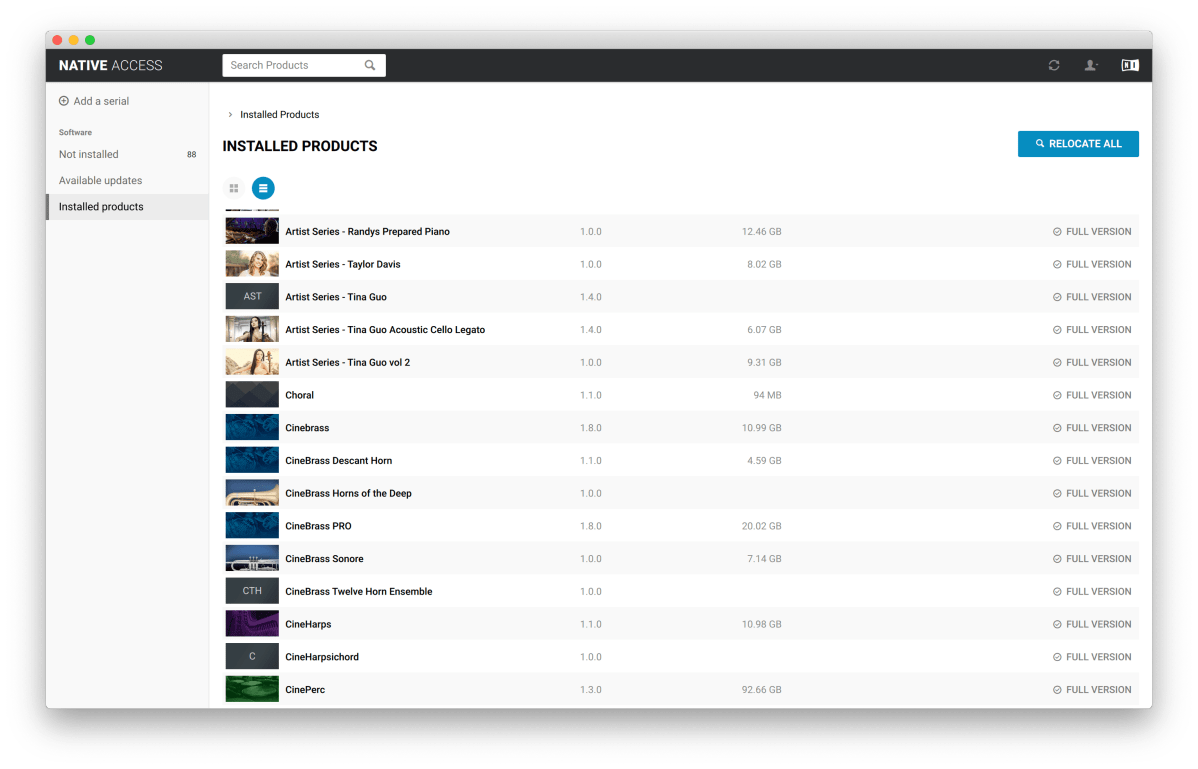The image size is (1198, 769).
Task: Click the AST placeholder thumbnail
Action: pos(252,297)
